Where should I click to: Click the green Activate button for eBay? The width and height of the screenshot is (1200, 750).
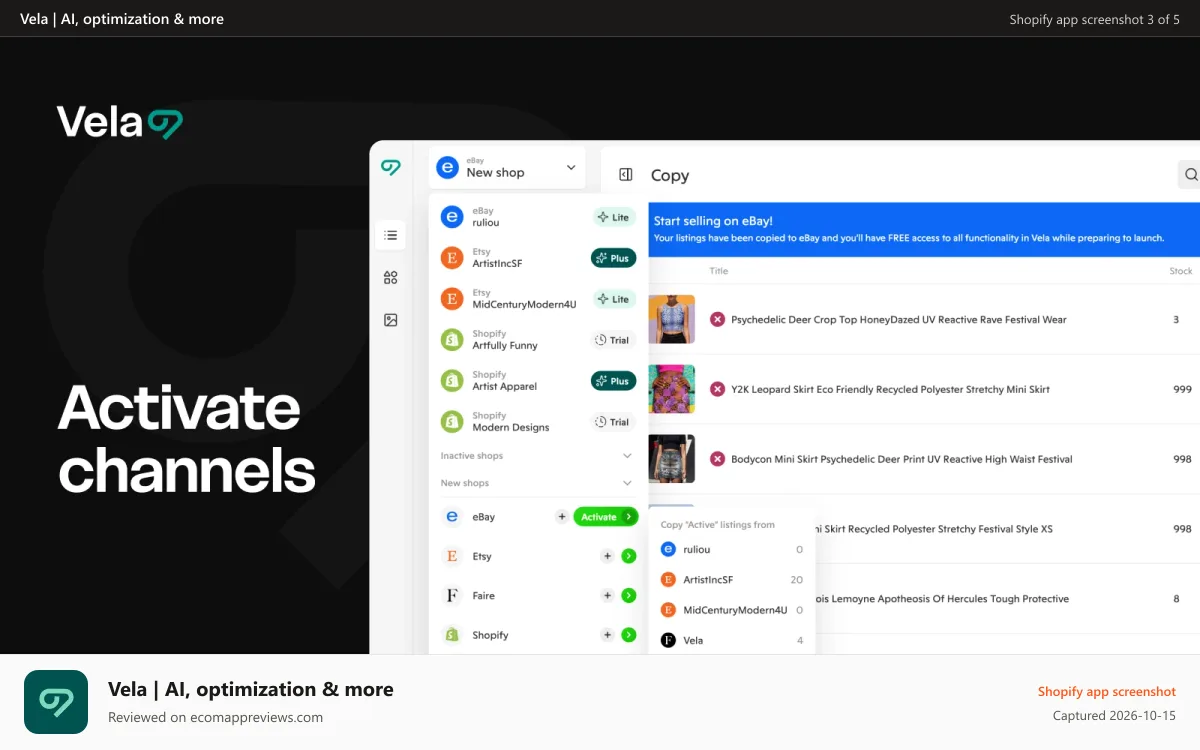[606, 517]
